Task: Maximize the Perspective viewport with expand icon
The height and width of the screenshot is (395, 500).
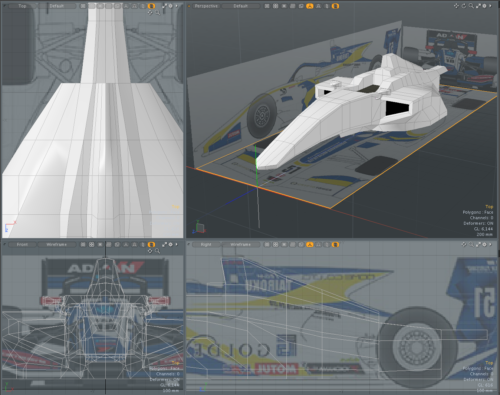Action: click(x=478, y=6)
